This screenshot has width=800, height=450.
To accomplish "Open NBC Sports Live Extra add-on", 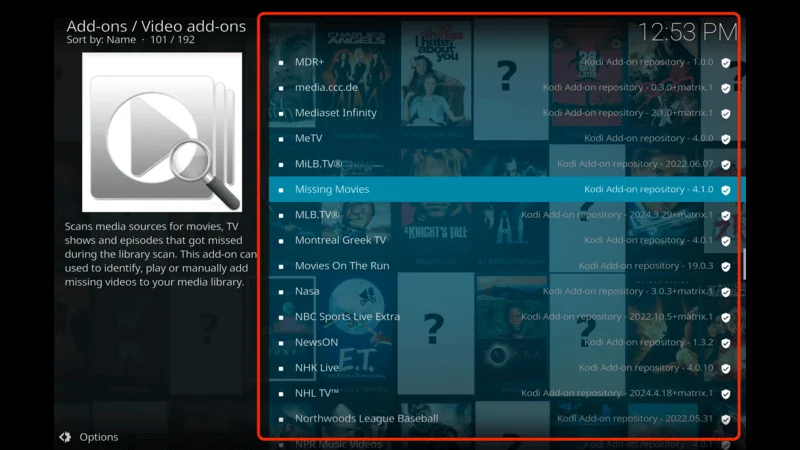I will (507, 317).
